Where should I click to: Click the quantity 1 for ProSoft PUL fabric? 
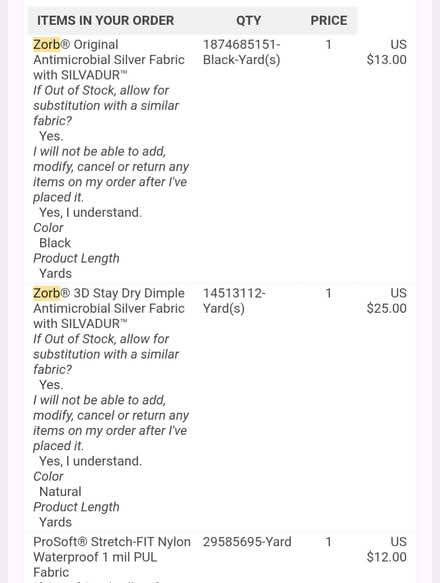click(x=328, y=542)
